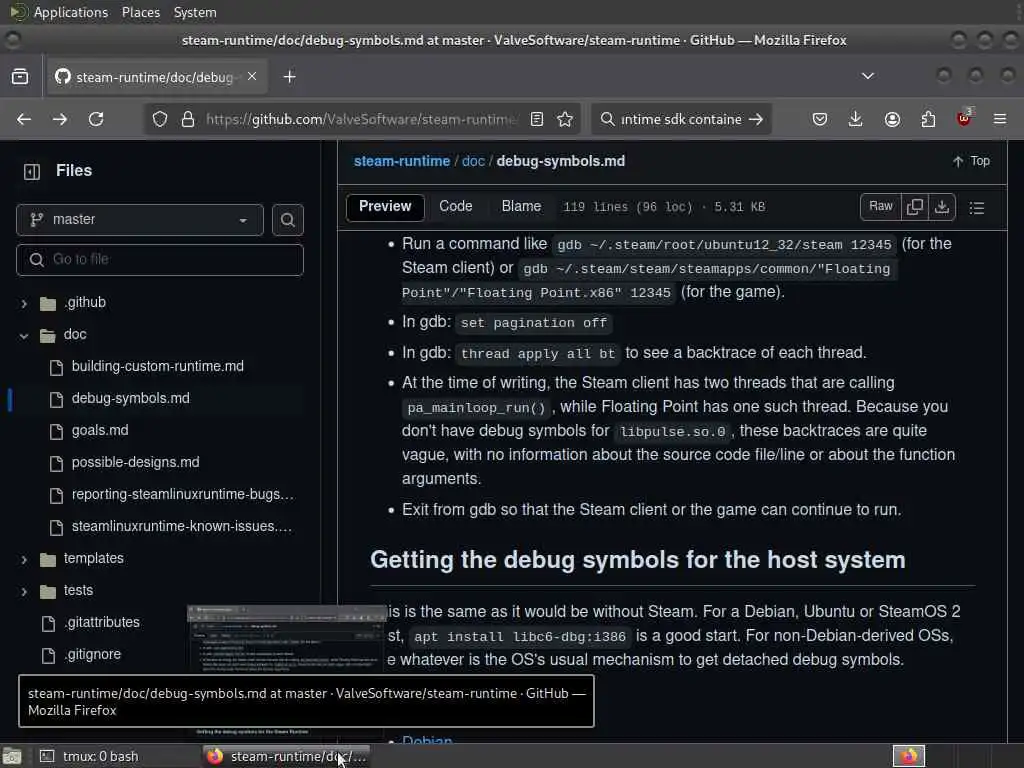
Task: Open goals.md file
Action: [x=100, y=430]
